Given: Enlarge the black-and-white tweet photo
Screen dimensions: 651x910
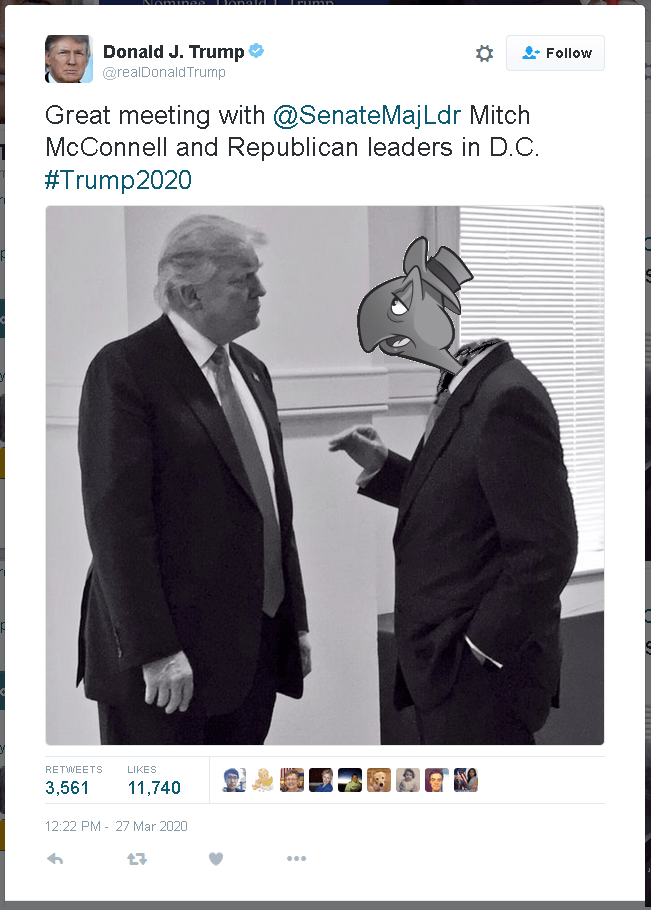Looking at the screenshot, I should coord(324,475).
